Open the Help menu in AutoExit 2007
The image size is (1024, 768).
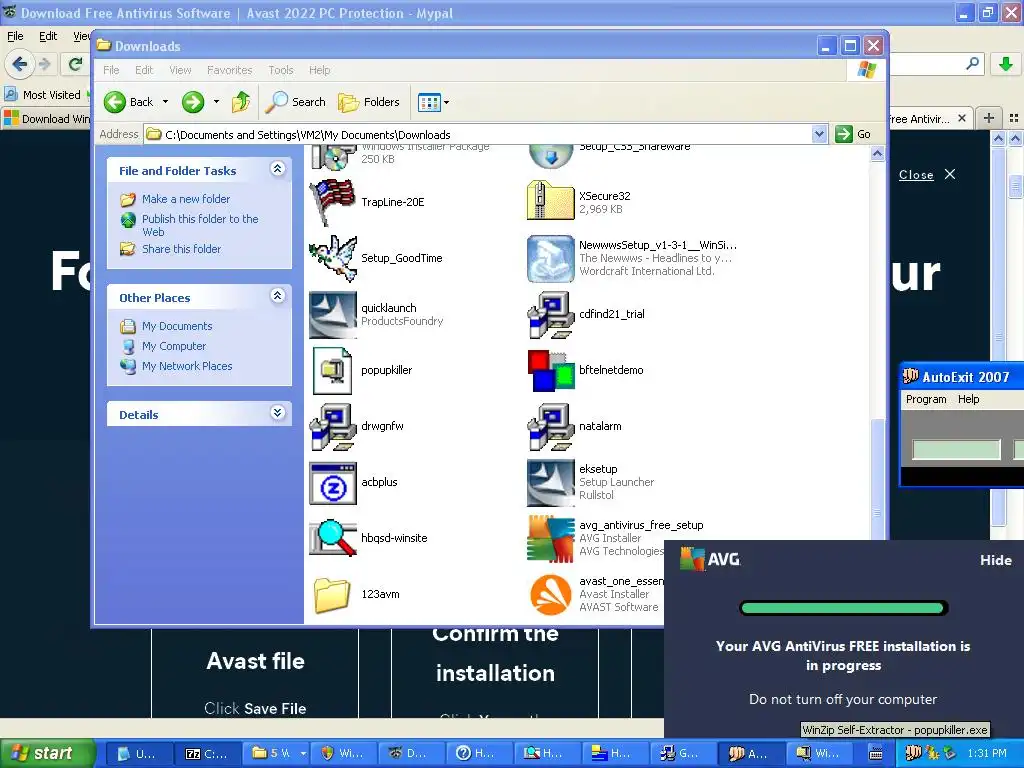click(x=968, y=399)
